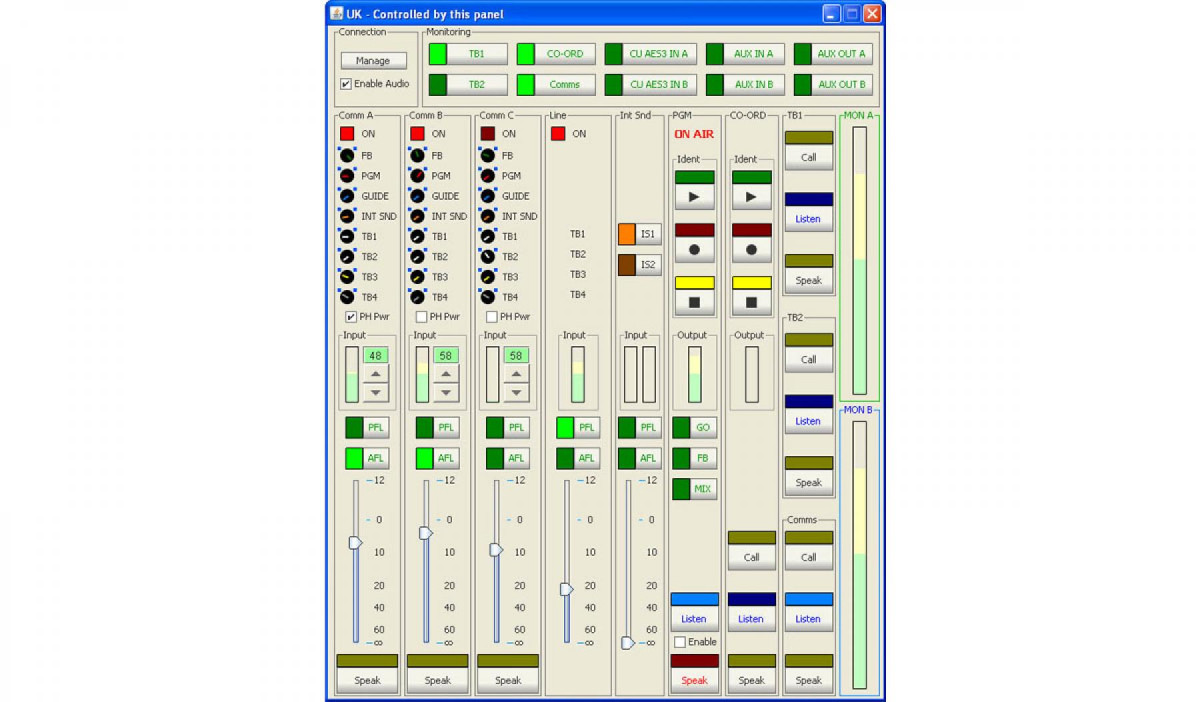The height and width of the screenshot is (702, 1200).
Task: Open the Manage connection button
Action: (373, 61)
